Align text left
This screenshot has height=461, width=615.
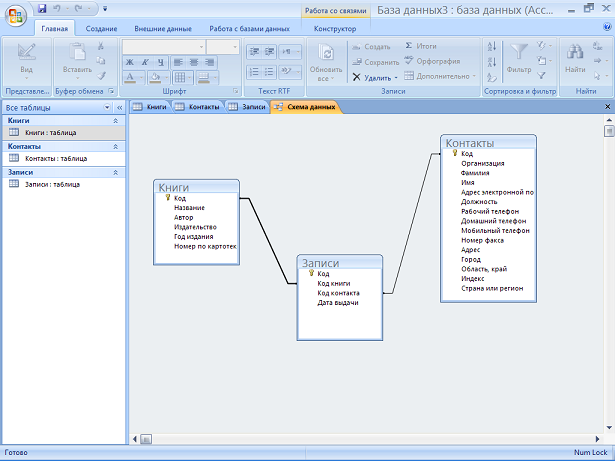pyautogui.click(x=178, y=62)
